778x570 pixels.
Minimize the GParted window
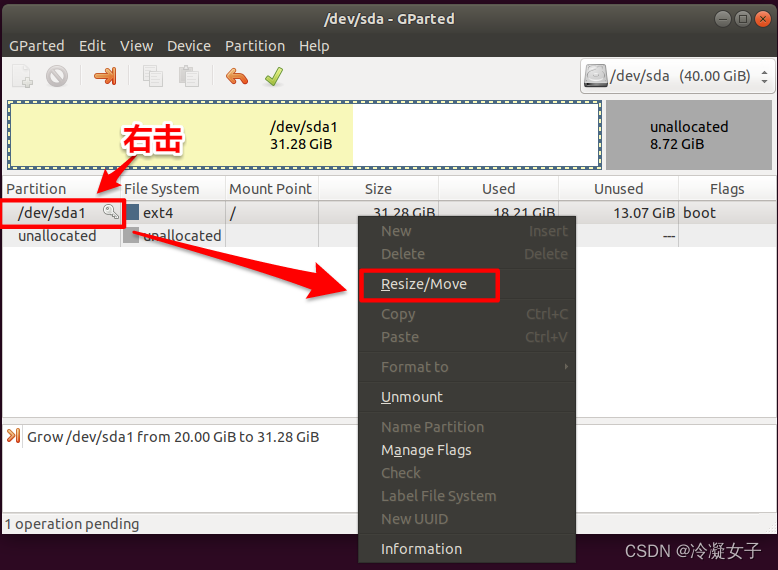coord(722,19)
